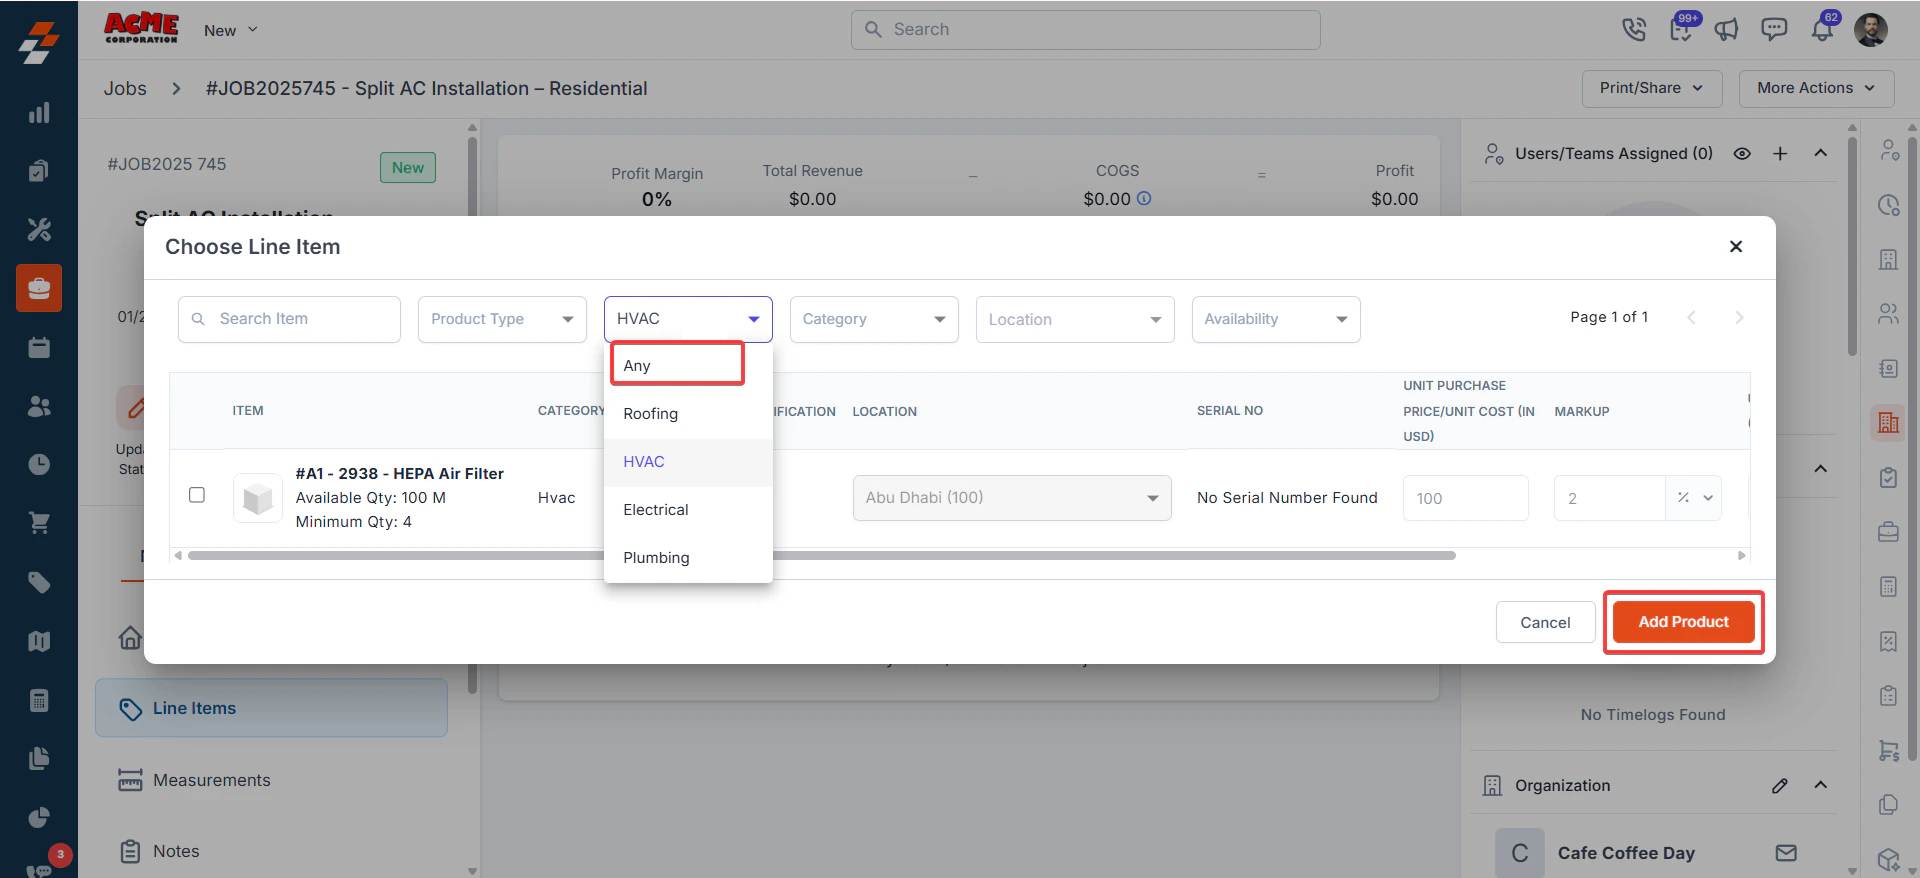Click COGS info icon
Viewport: 1920px width, 878px height.
pos(1144,199)
